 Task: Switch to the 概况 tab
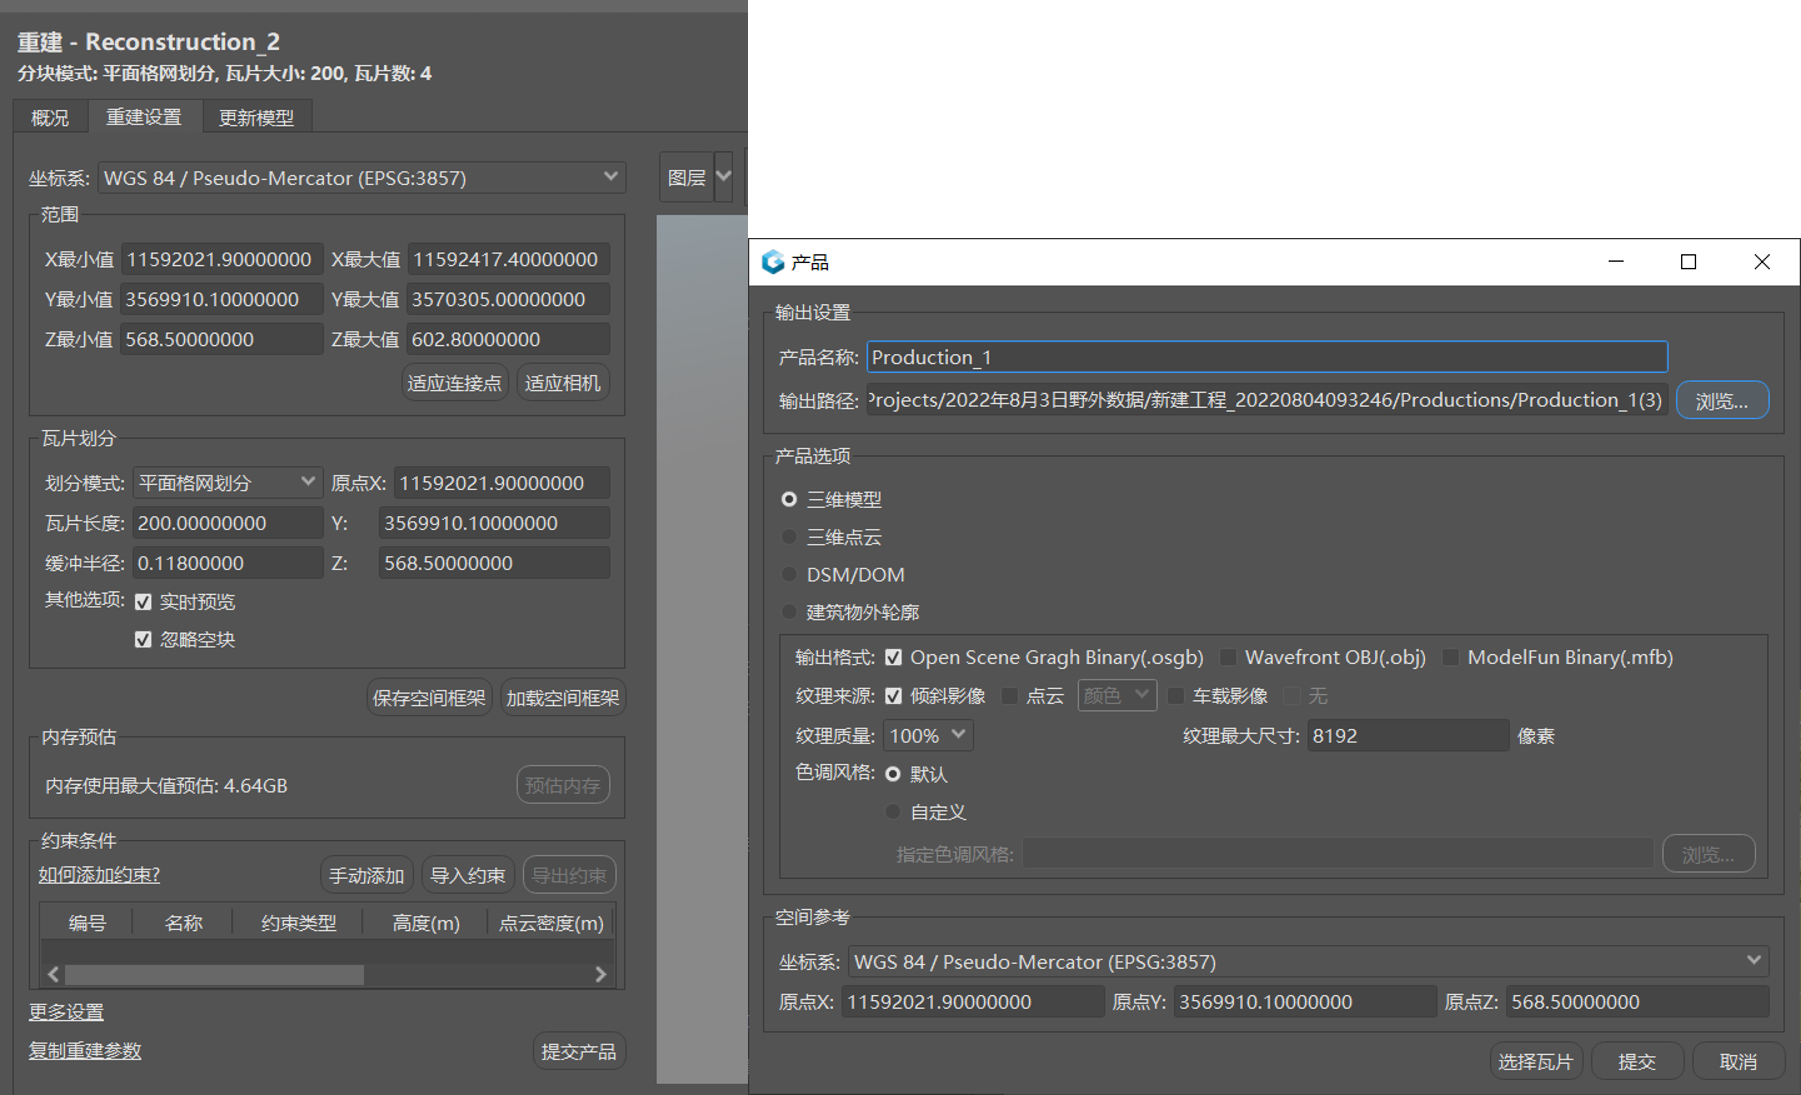coord(50,118)
